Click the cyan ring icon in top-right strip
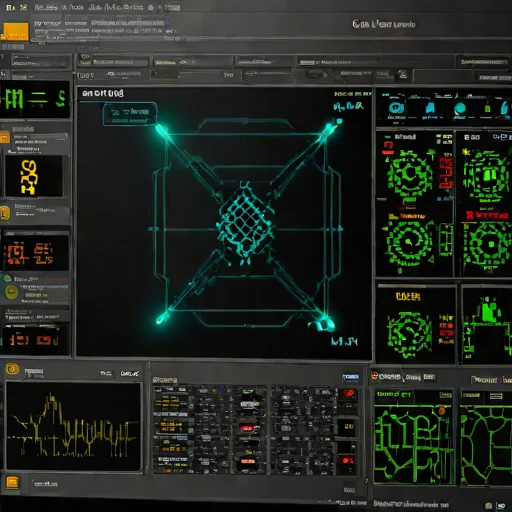This screenshot has height=512, width=512. (x=396, y=108)
